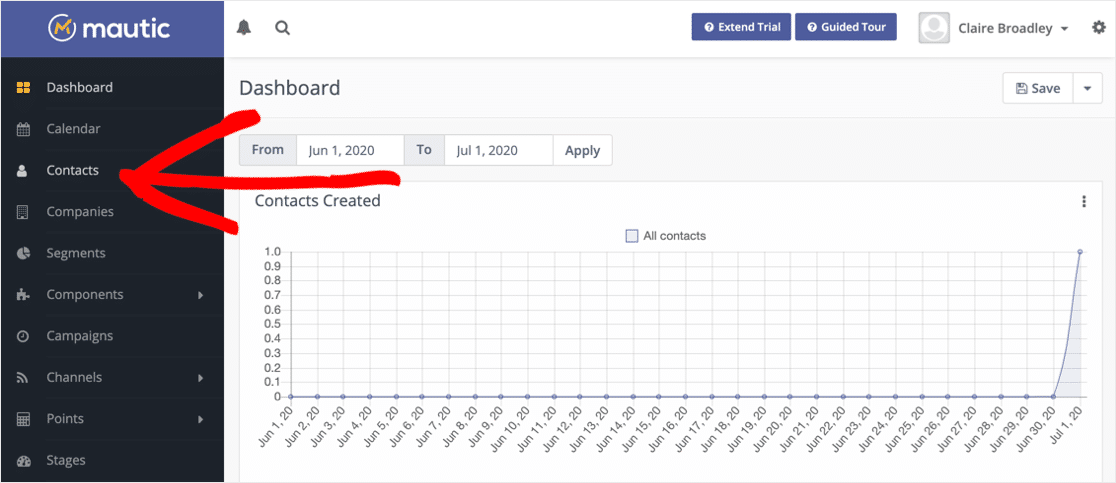Start the Guided Tour
The width and height of the screenshot is (1116, 483).
(x=846, y=27)
